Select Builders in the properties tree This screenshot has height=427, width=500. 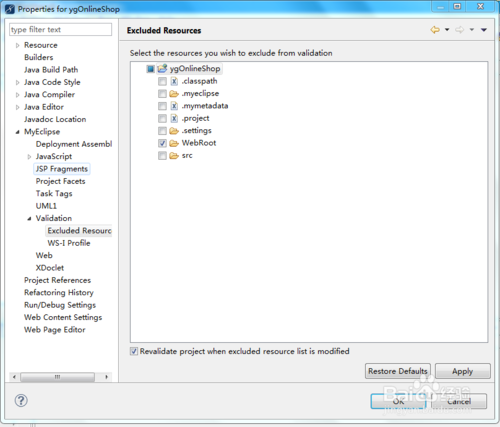pos(39,57)
